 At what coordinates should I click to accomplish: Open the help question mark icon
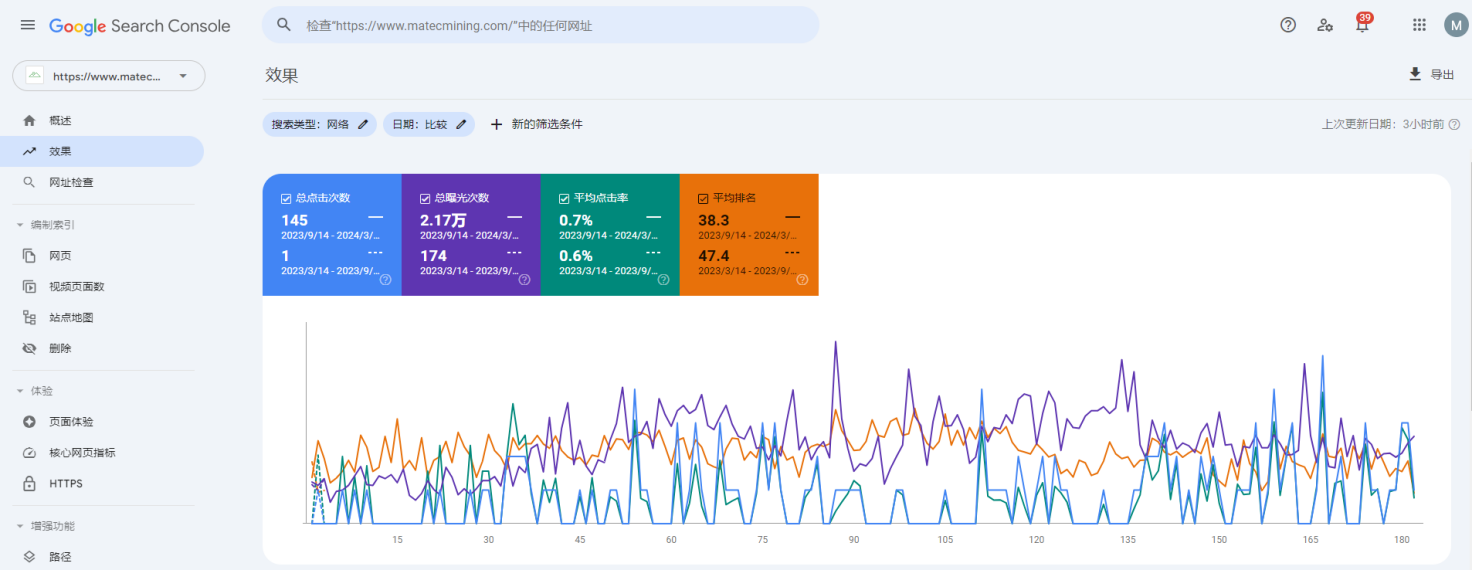pyautogui.click(x=1288, y=25)
